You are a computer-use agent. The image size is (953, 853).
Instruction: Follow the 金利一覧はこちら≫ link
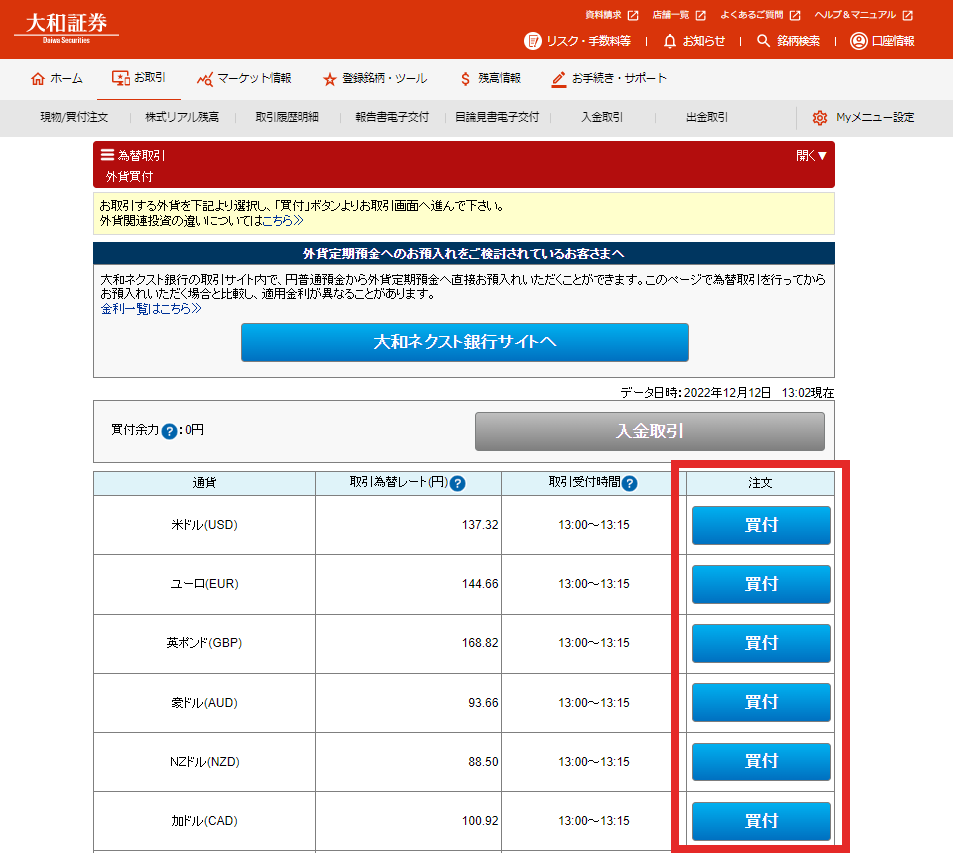pyautogui.click(x=151, y=309)
